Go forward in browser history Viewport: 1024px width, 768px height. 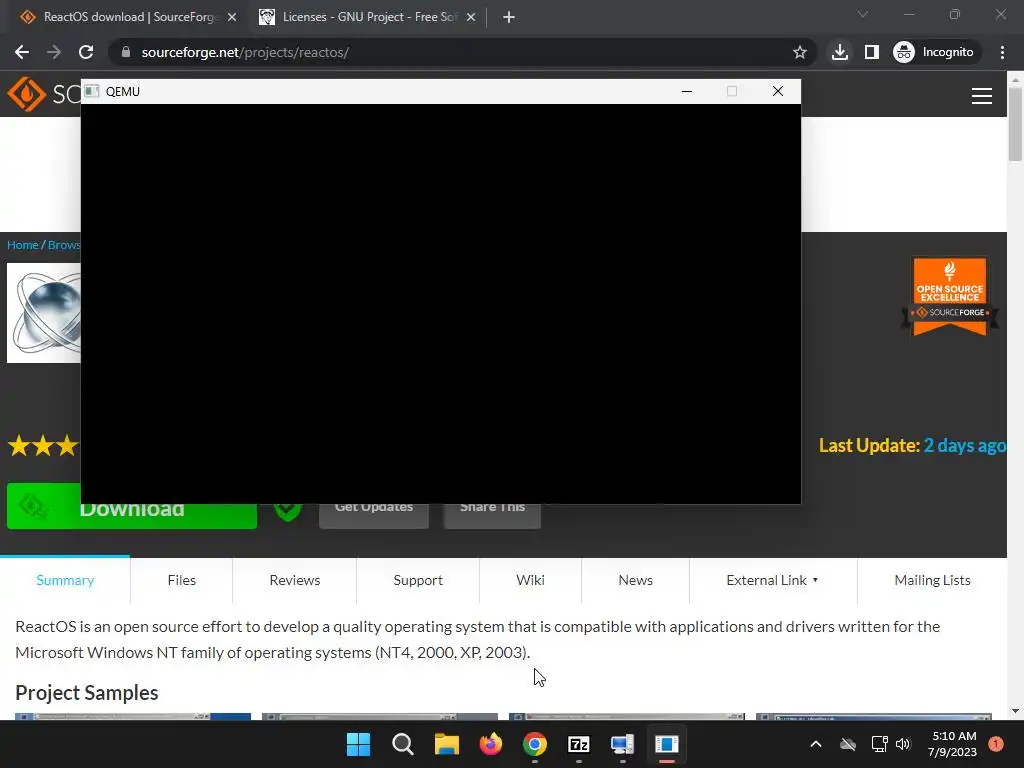54,52
